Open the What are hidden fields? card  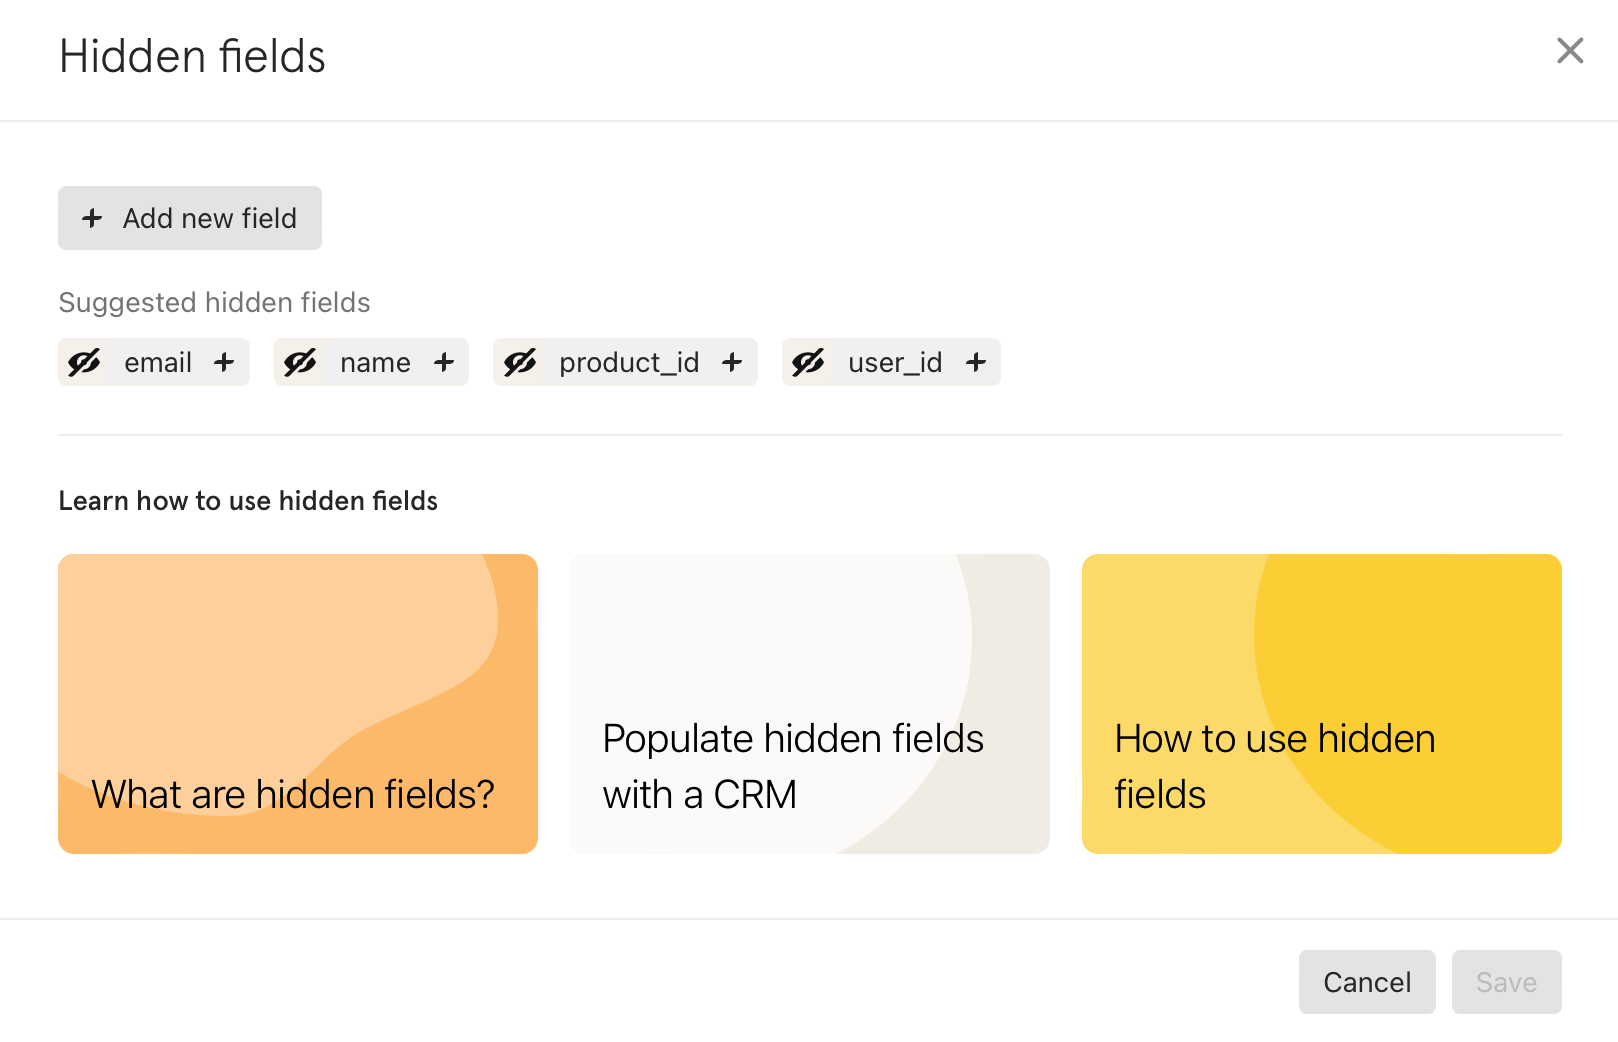click(x=297, y=703)
